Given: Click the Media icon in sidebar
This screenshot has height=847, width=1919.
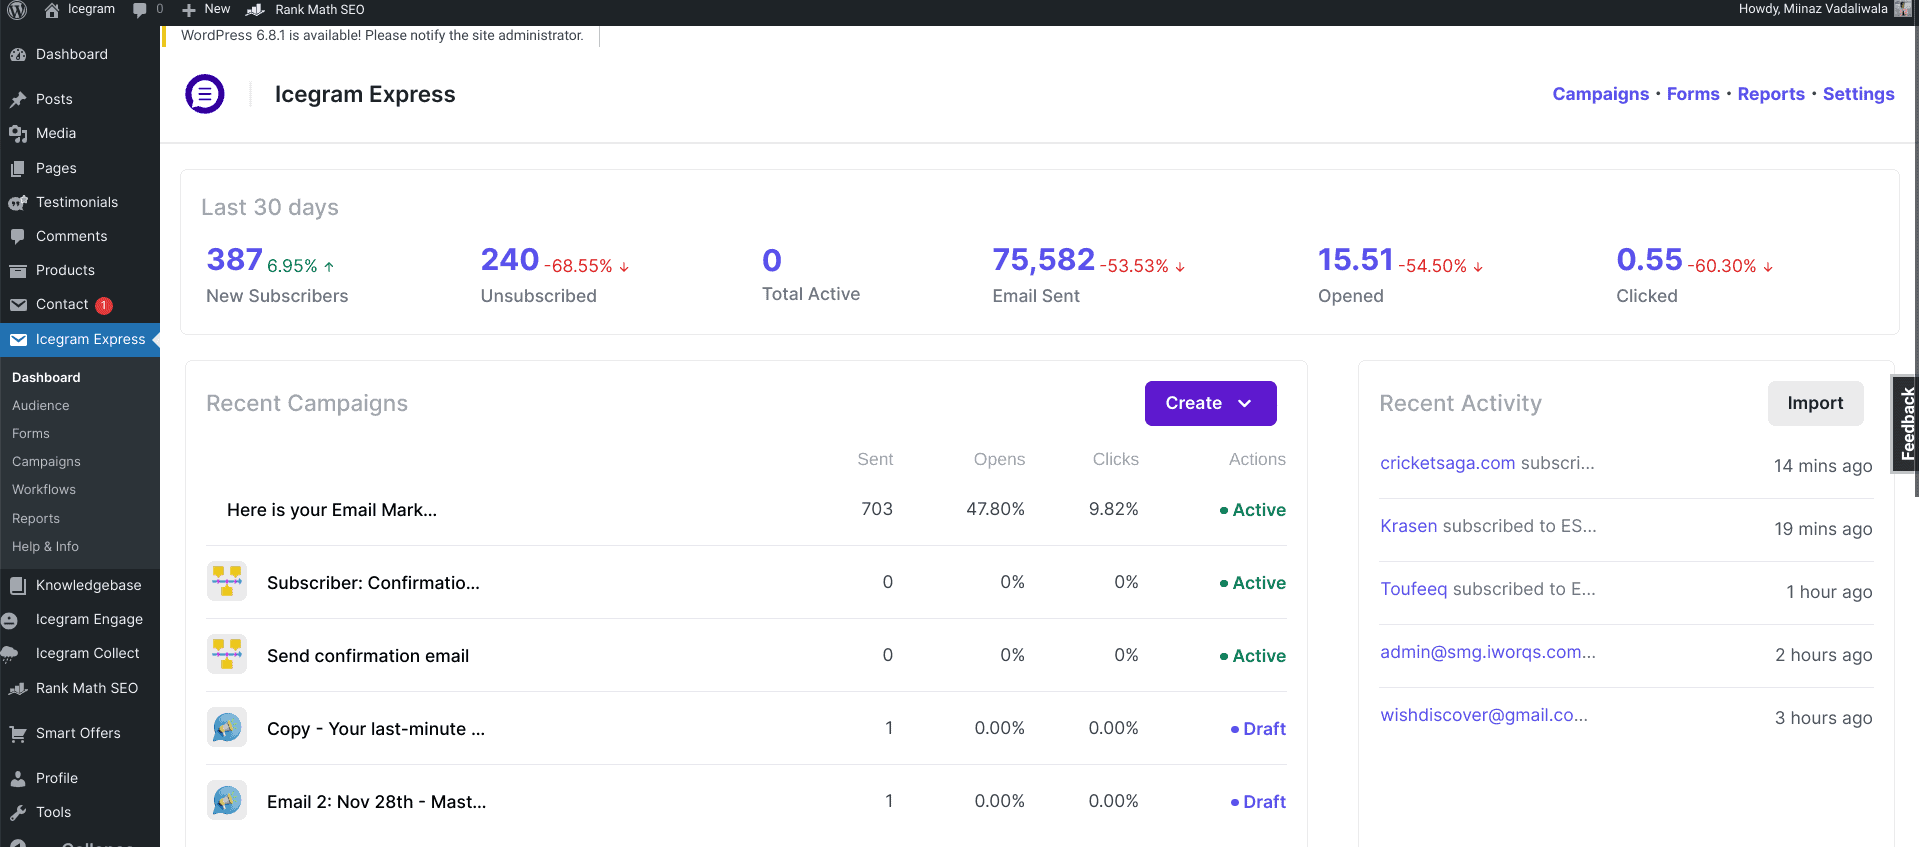Looking at the screenshot, I should [18, 134].
